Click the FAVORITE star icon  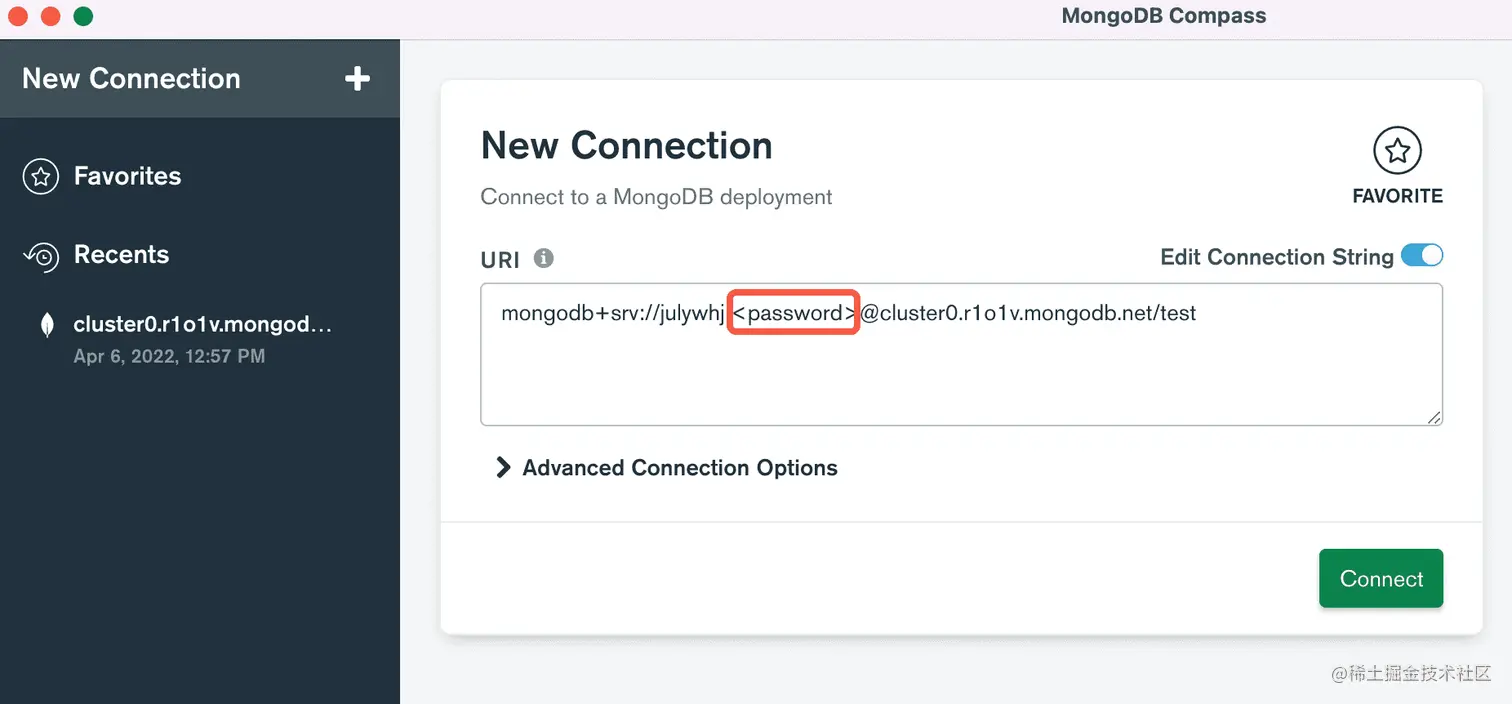[1397, 151]
